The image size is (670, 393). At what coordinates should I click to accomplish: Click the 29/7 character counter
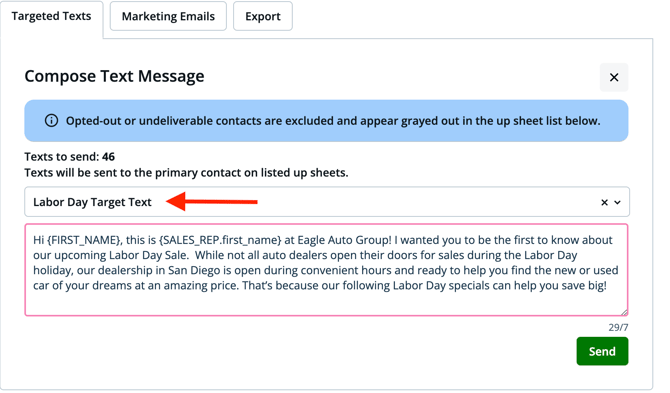pyautogui.click(x=618, y=328)
